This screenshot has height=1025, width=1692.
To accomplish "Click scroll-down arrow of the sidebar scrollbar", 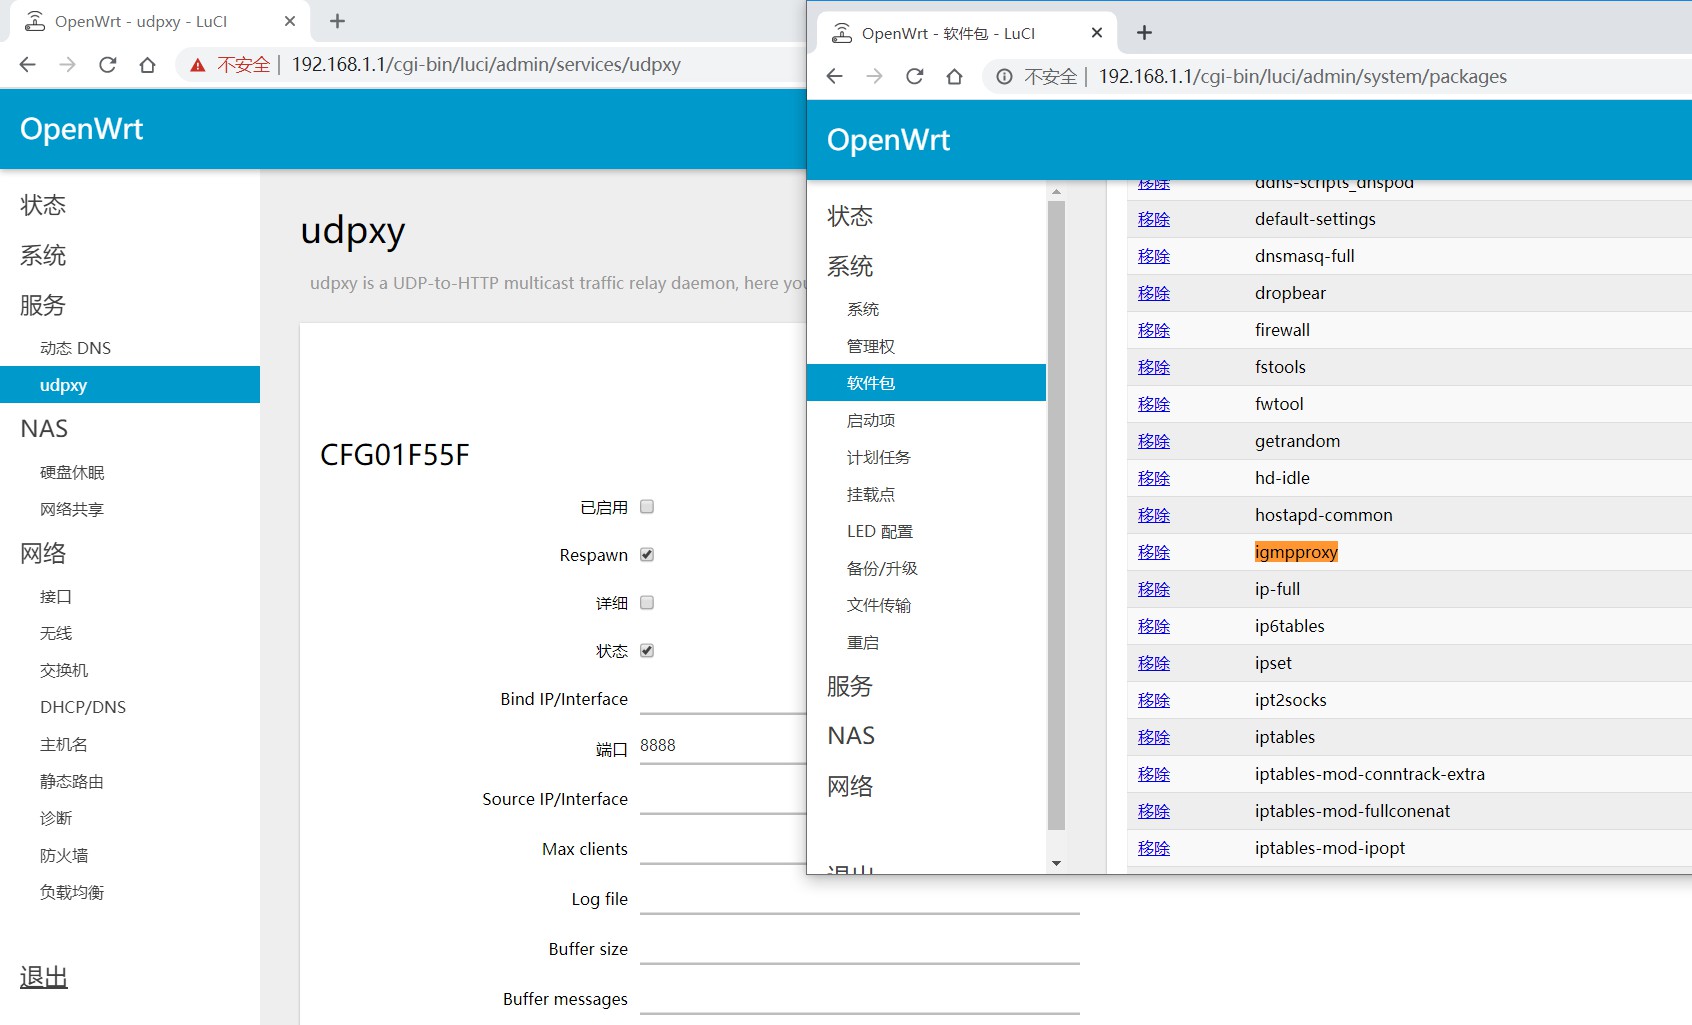I will click(1056, 863).
